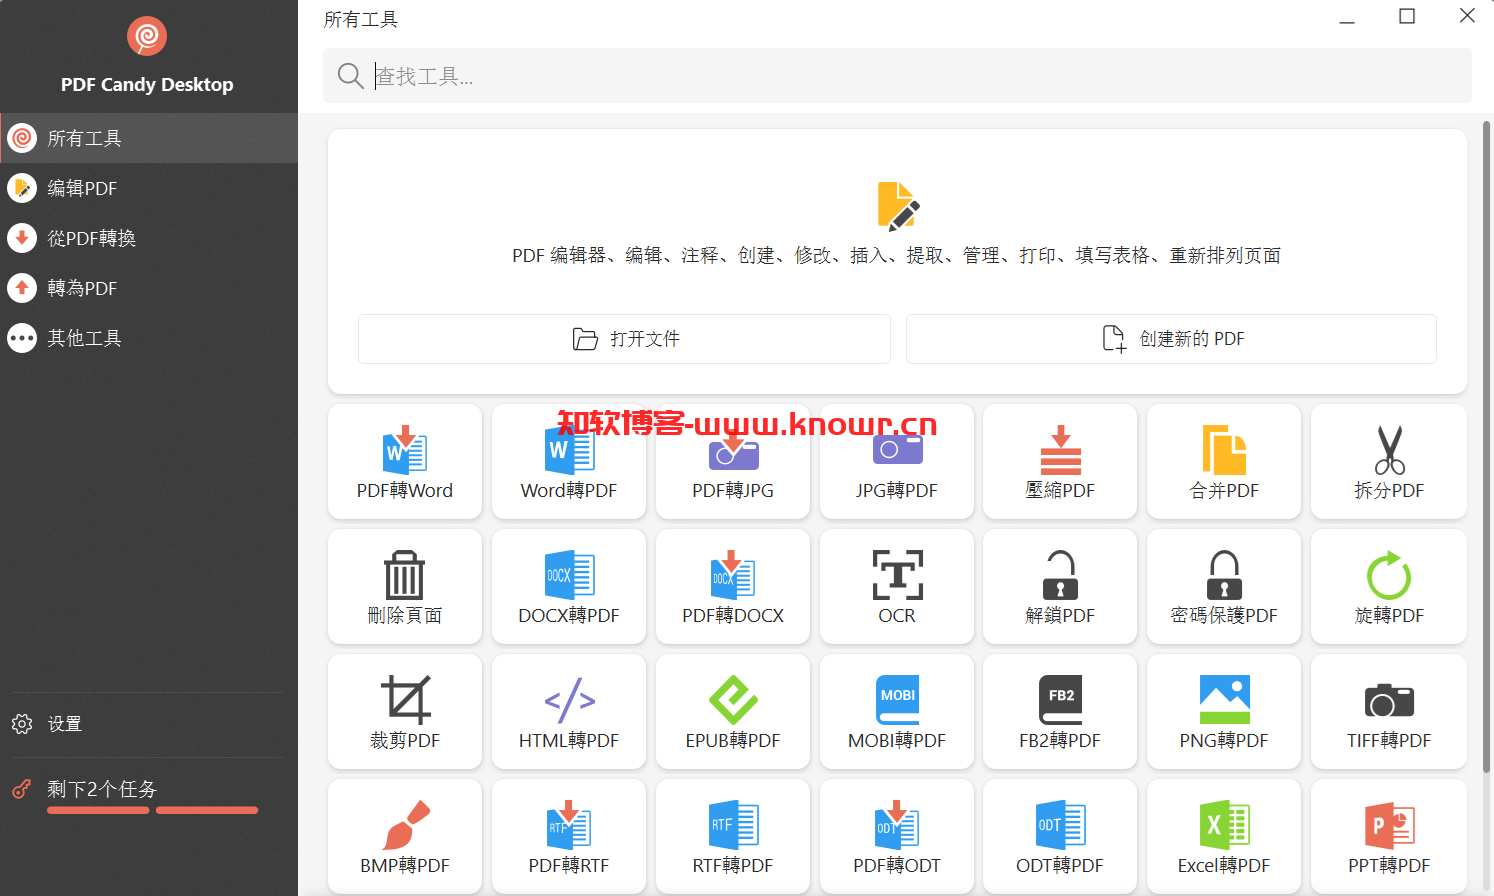Maximize the PDF Candy window
The image size is (1494, 896).
click(1407, 16)
